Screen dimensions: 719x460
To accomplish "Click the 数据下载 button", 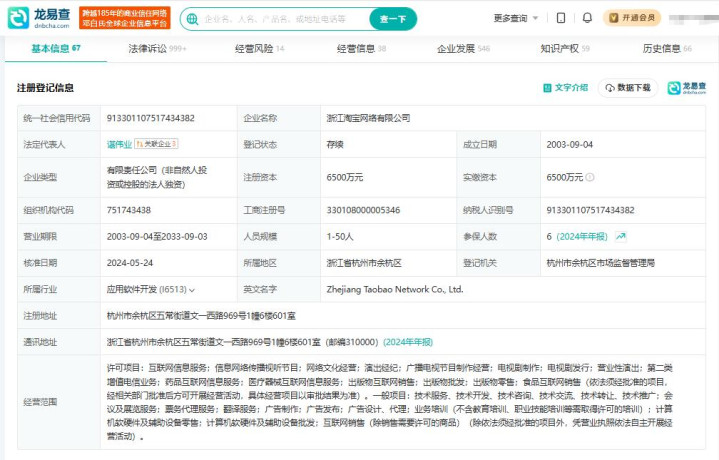I will [629, 88].
